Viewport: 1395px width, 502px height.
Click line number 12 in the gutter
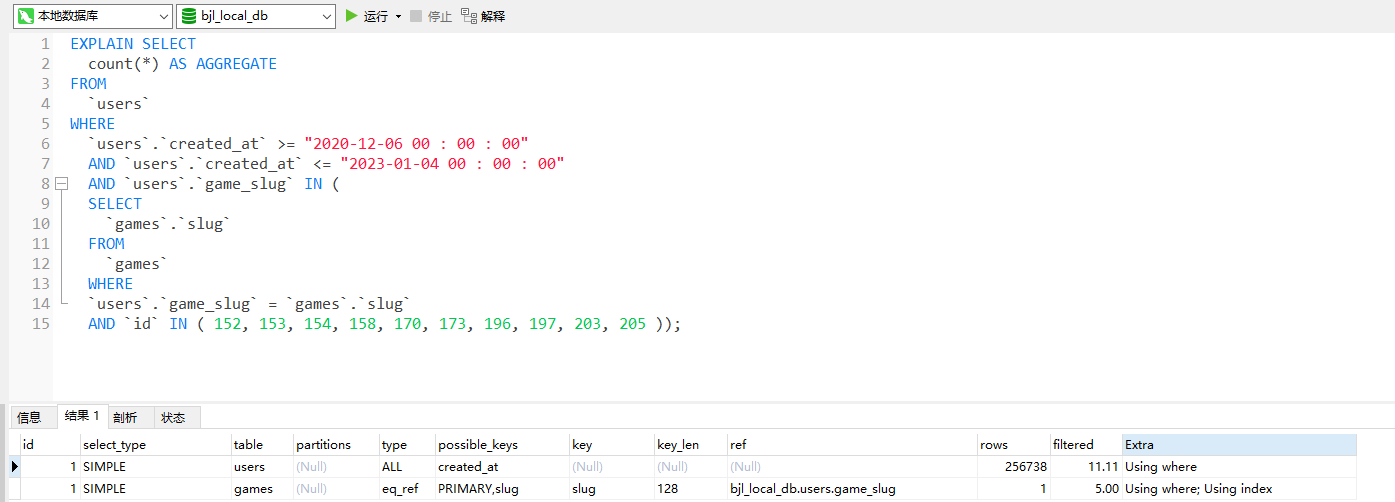coord(41,264)
